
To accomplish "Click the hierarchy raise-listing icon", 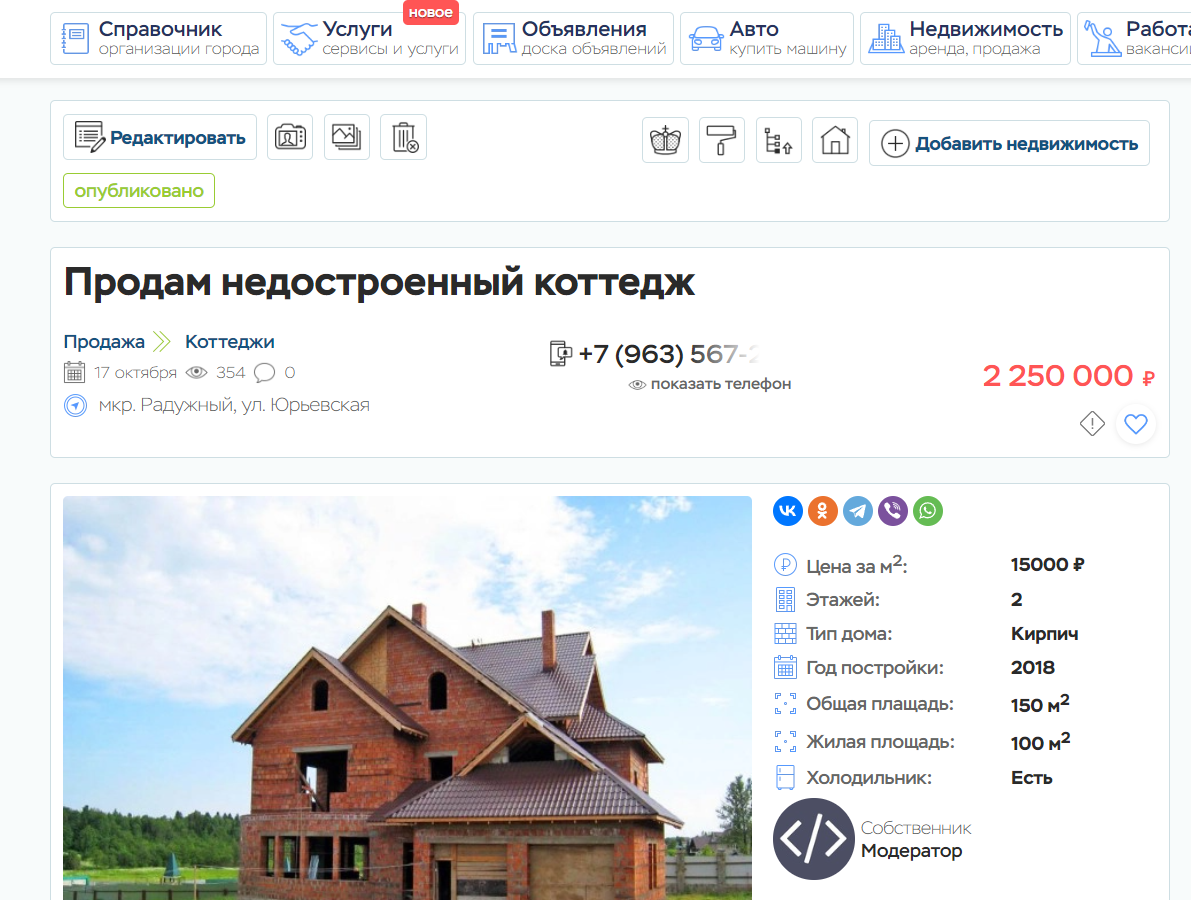I will click(778, 140).
